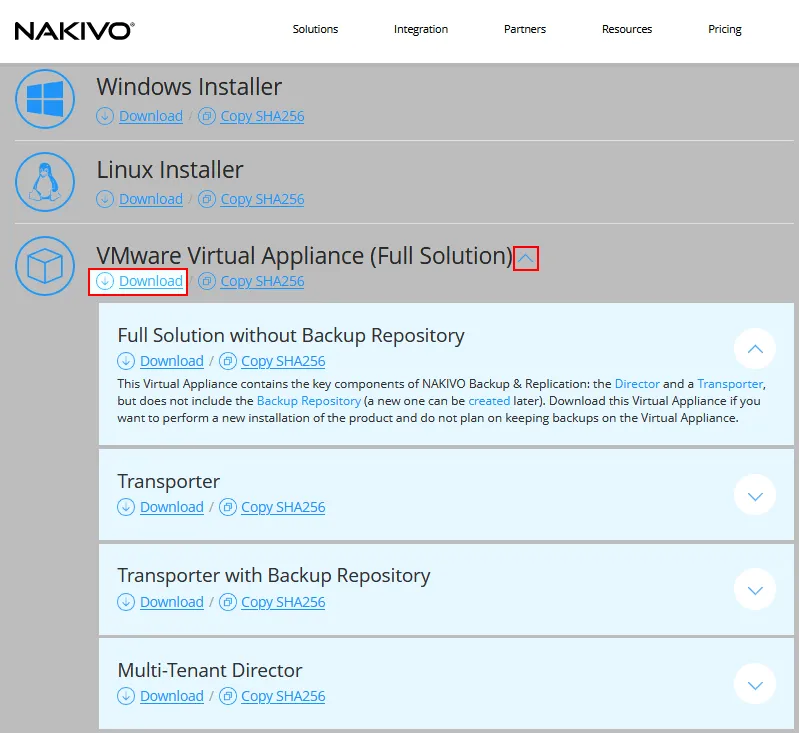Collapse the VMware Virtual Appliance section
Viewport: 799px width, 733px height.
click(x=526, y=259)
